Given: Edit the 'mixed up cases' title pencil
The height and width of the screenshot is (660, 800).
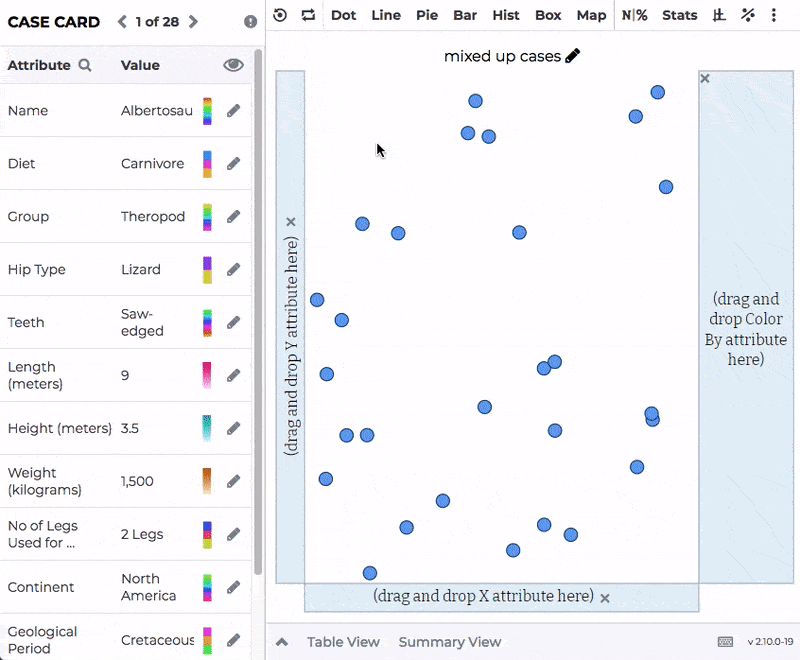Looking at the screenshot, I should click(573, 56).
